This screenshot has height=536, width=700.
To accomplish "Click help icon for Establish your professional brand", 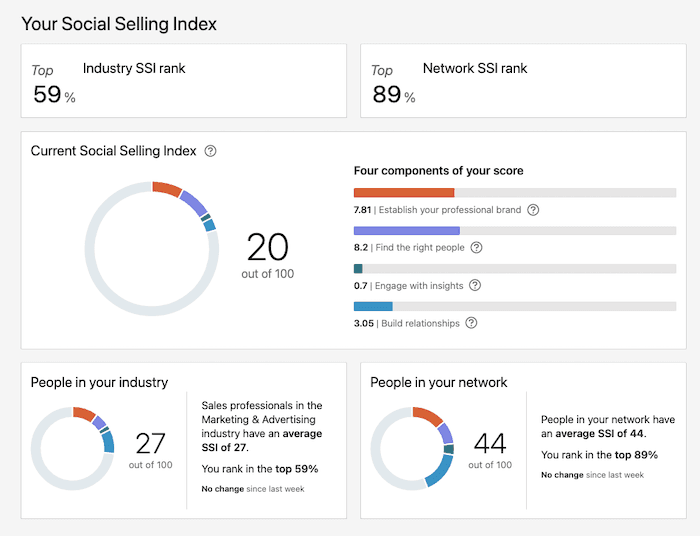I will coord(533,210).
